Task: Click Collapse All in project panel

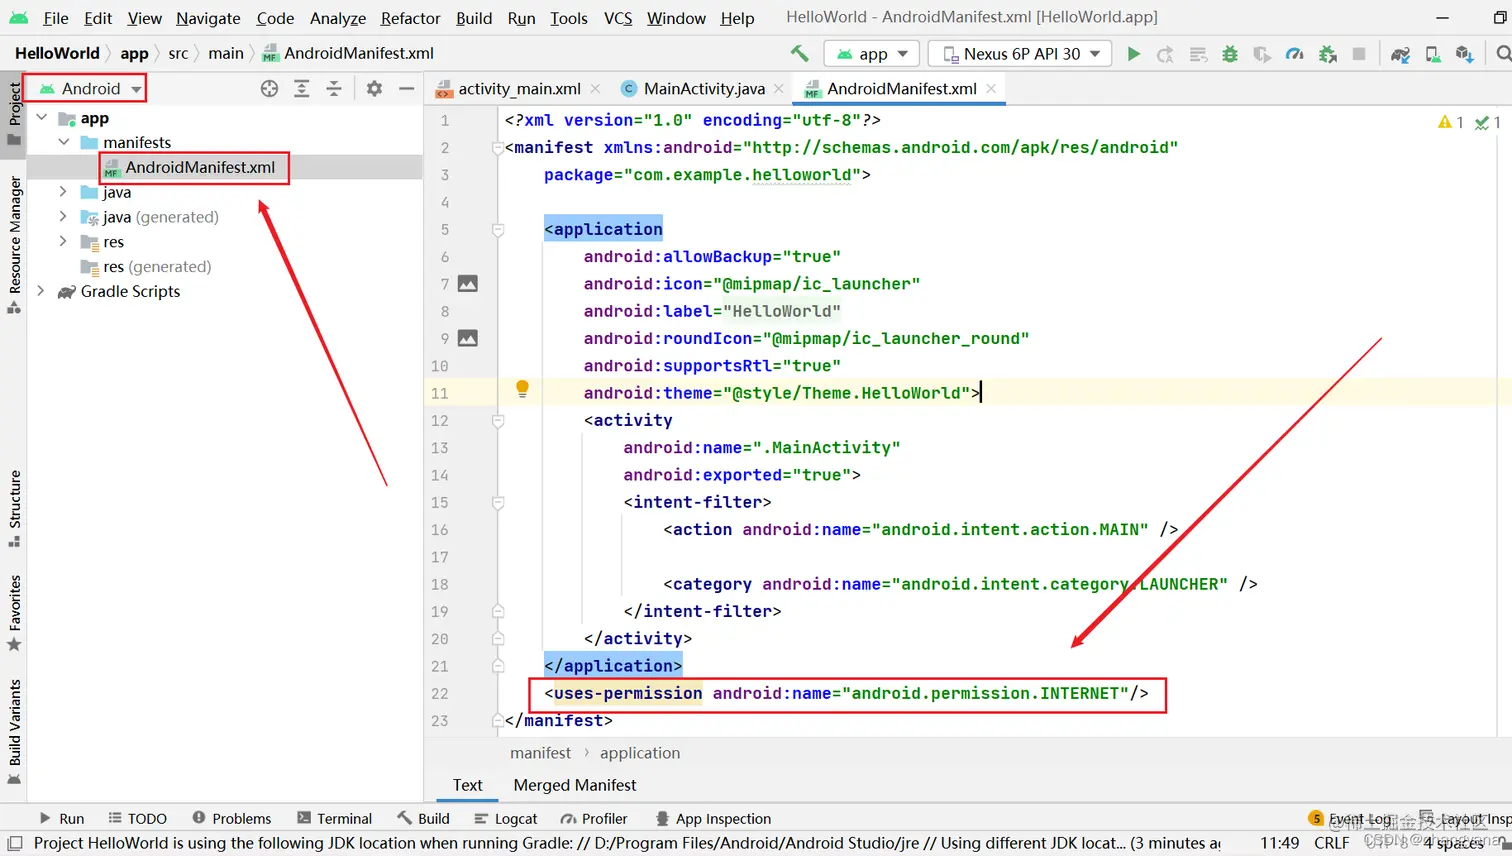Action: click(x=334, y=89)
